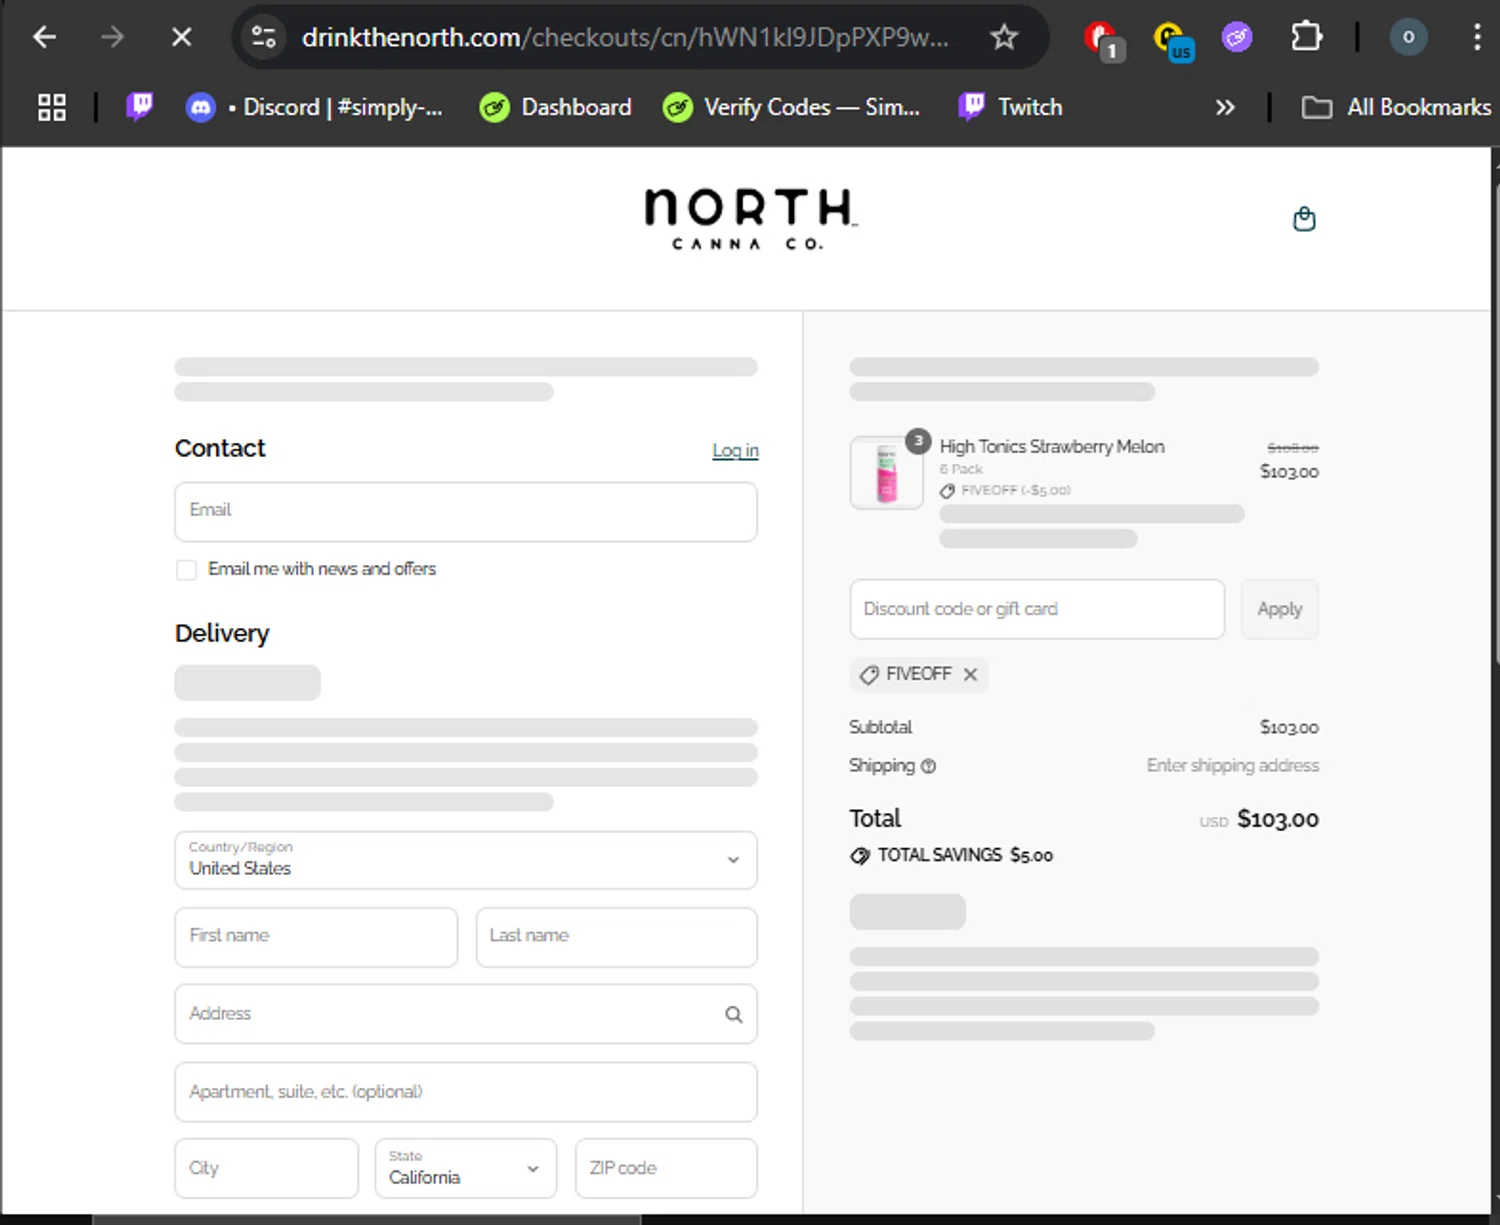Open the first Twitch bookmark icon

pos(140,107)
